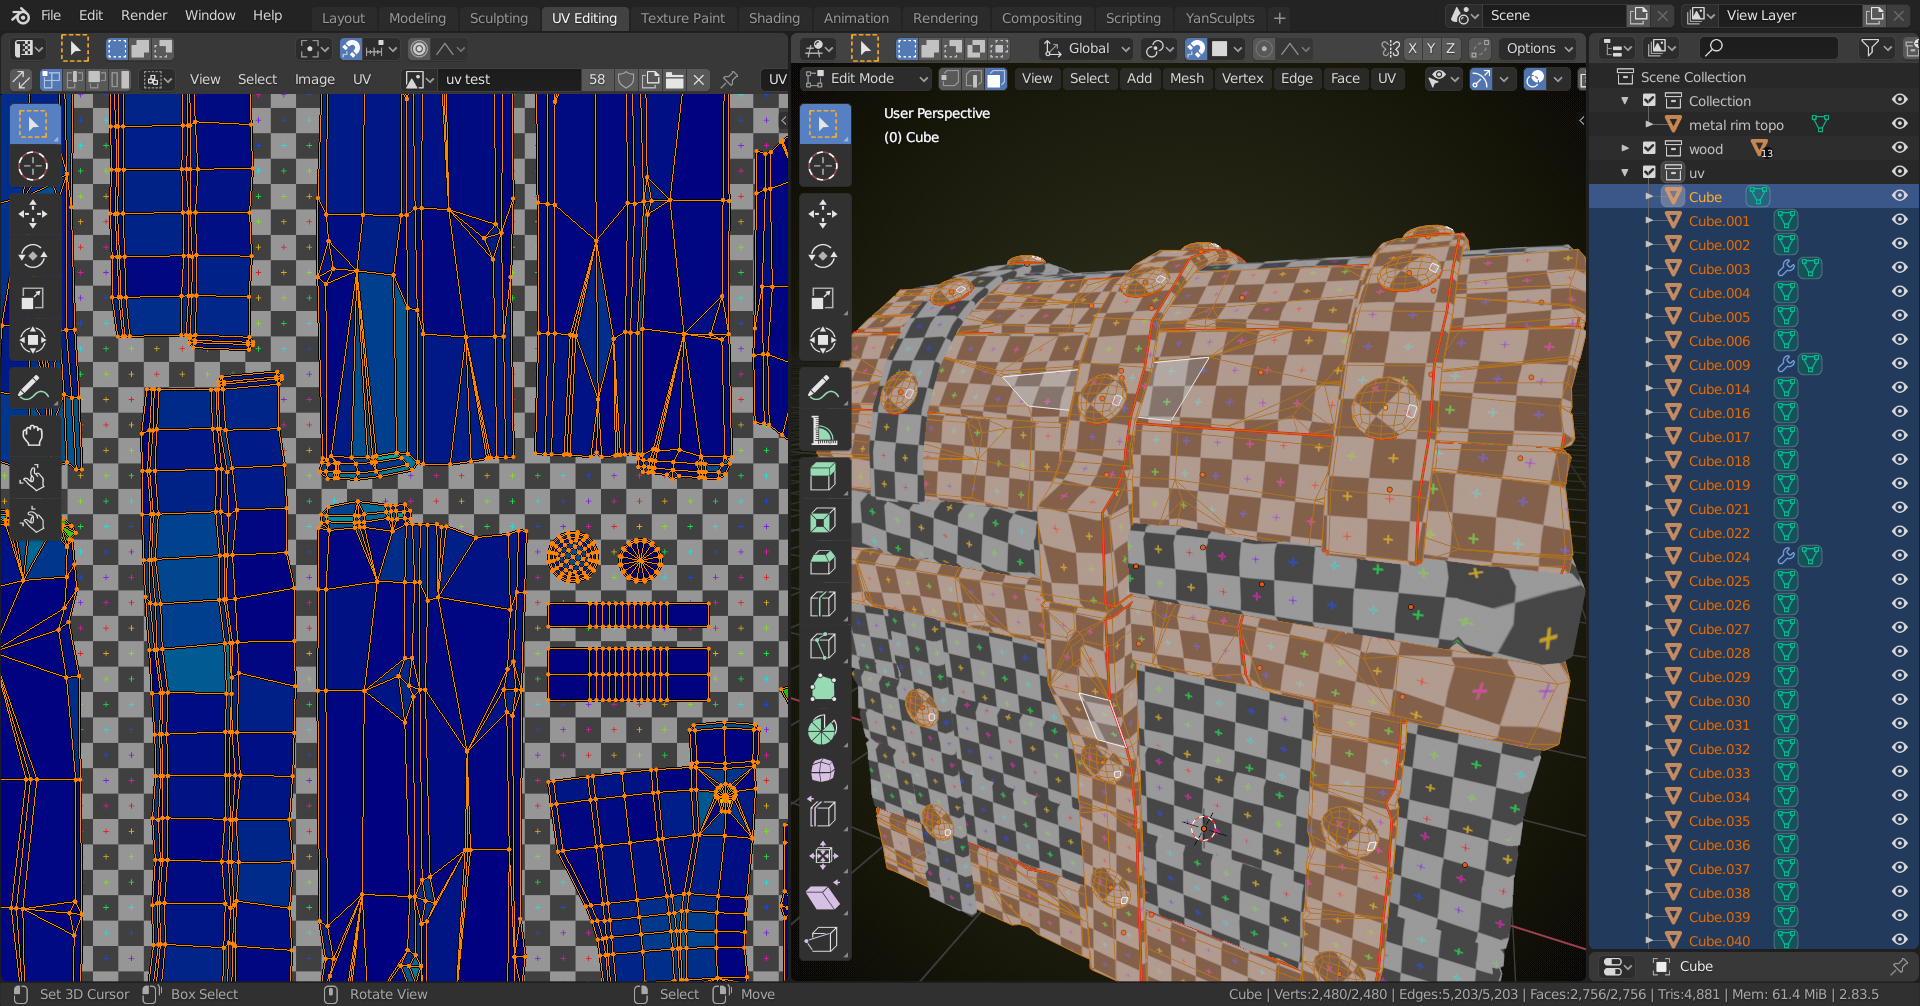Select the Loop Cut tool
This screenshot has width=1920, height=1006.
click(x=823, y=604)
